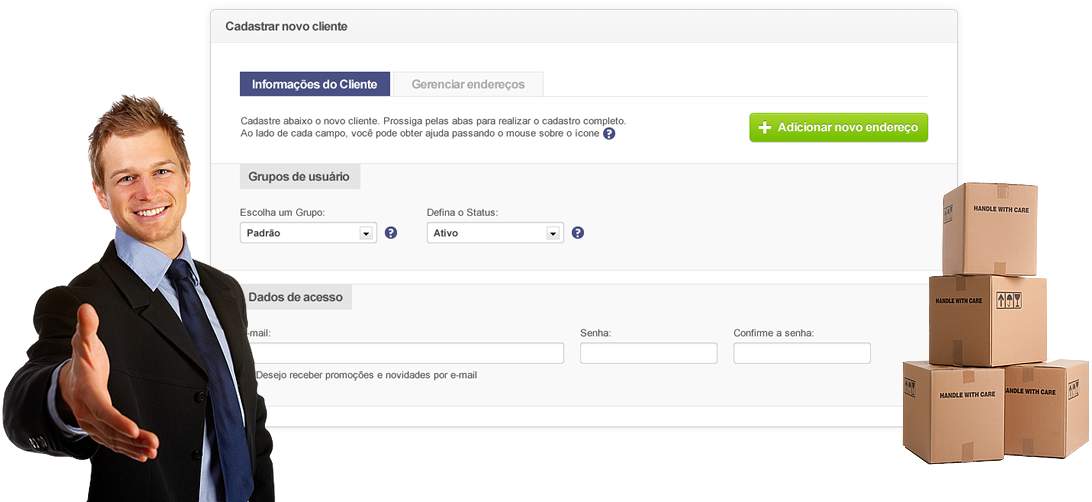1092x502 pixels.
Task: Click the 'Dados de acesso' section header
Action: [296, 297]
